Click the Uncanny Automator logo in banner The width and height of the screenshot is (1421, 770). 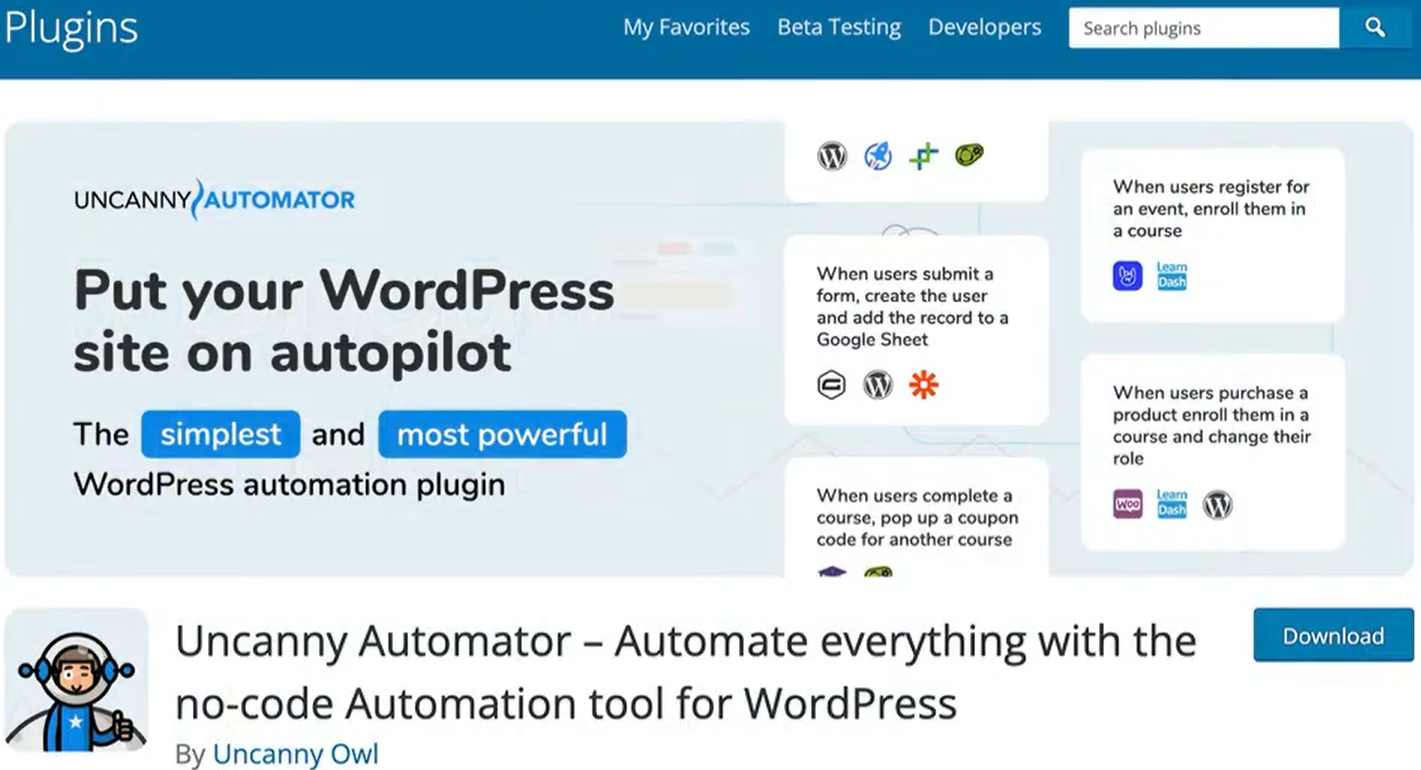214,199
